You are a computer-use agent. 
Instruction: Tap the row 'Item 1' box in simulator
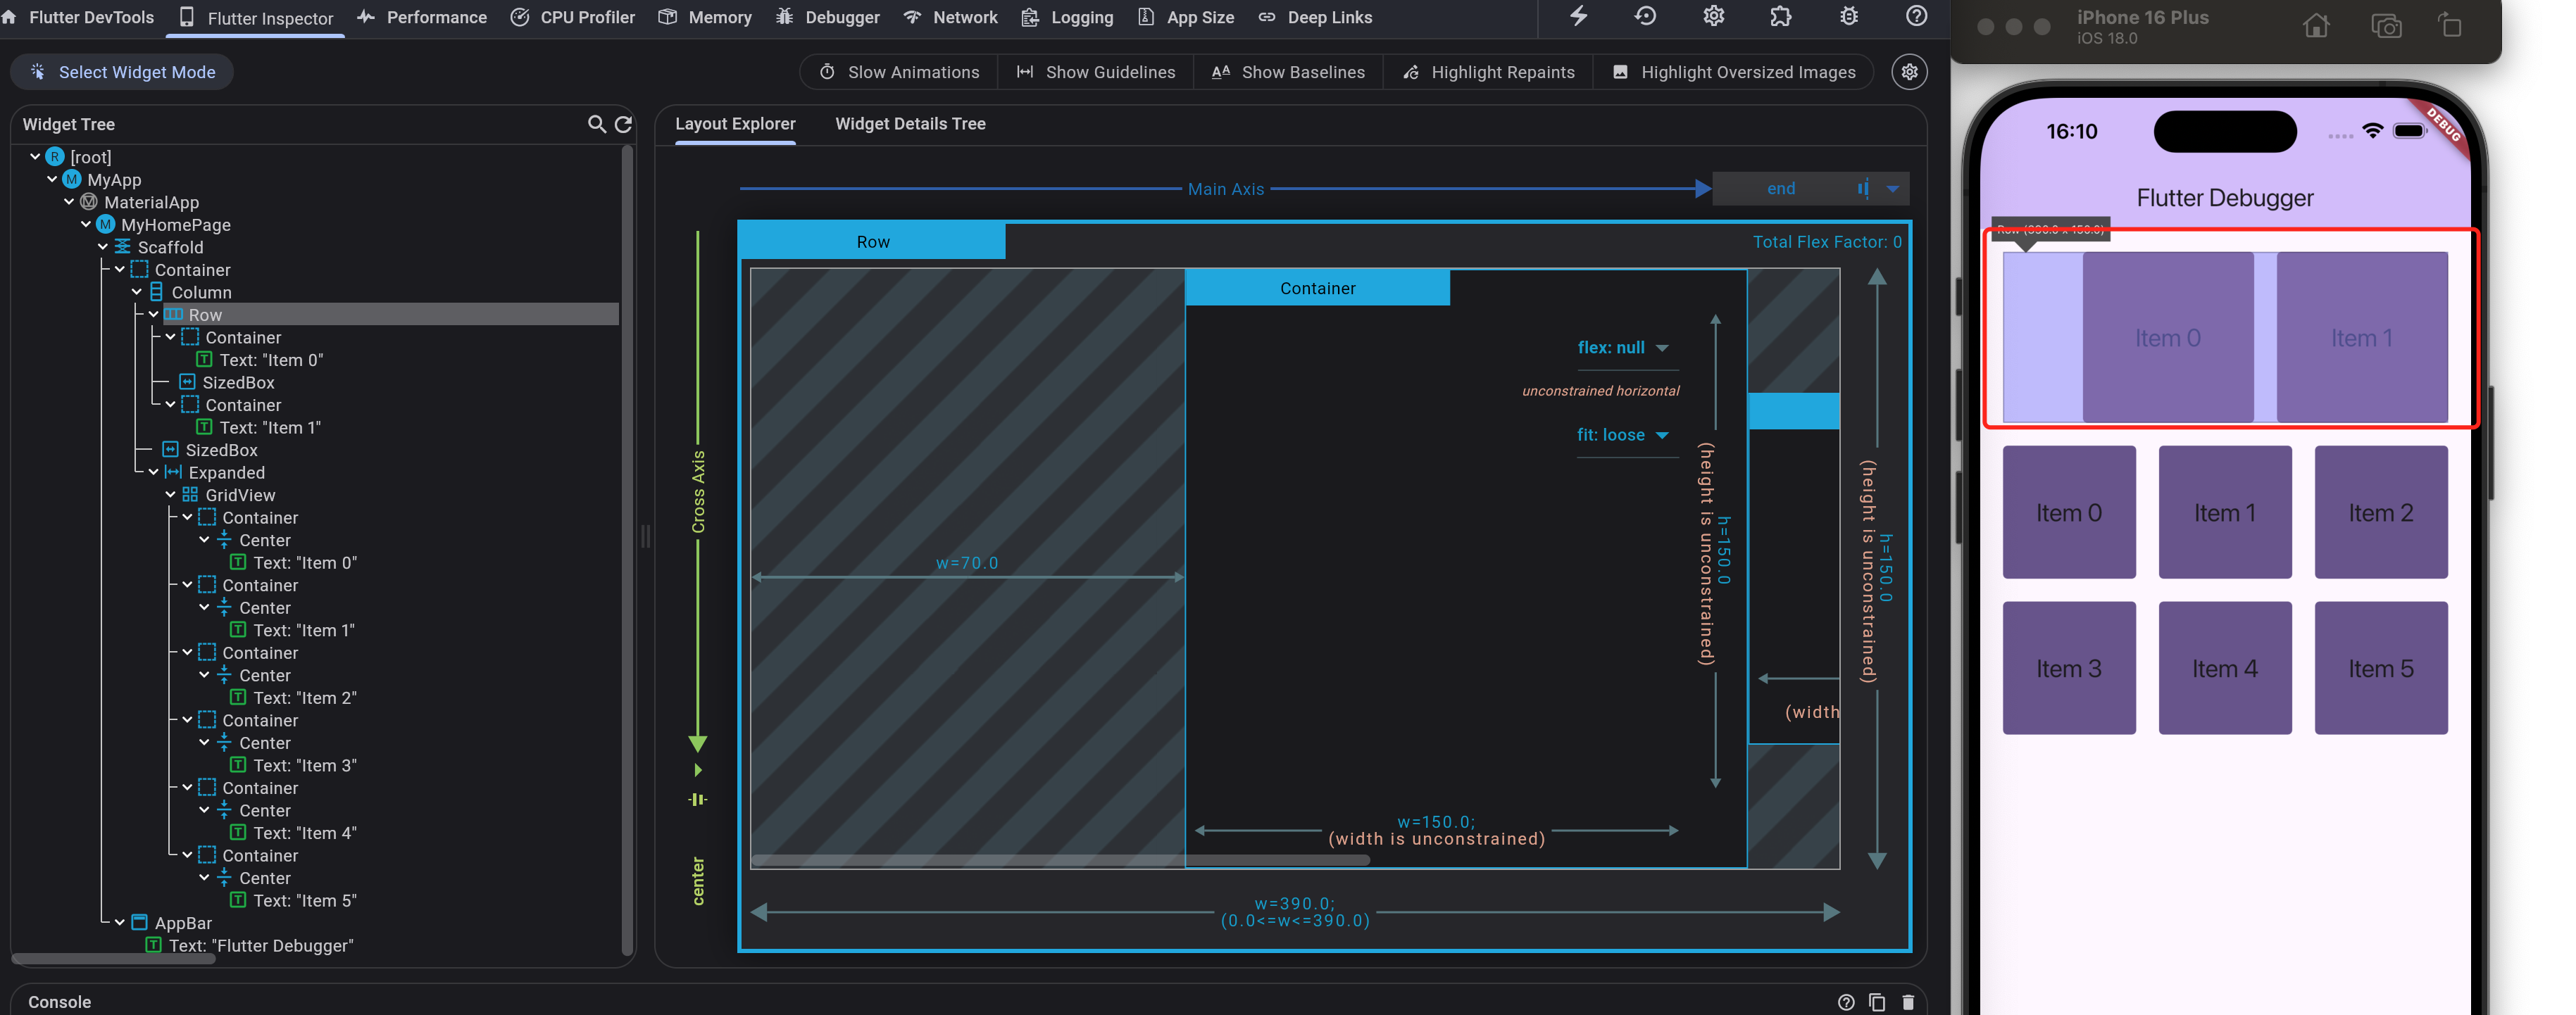click(2362, 338)
